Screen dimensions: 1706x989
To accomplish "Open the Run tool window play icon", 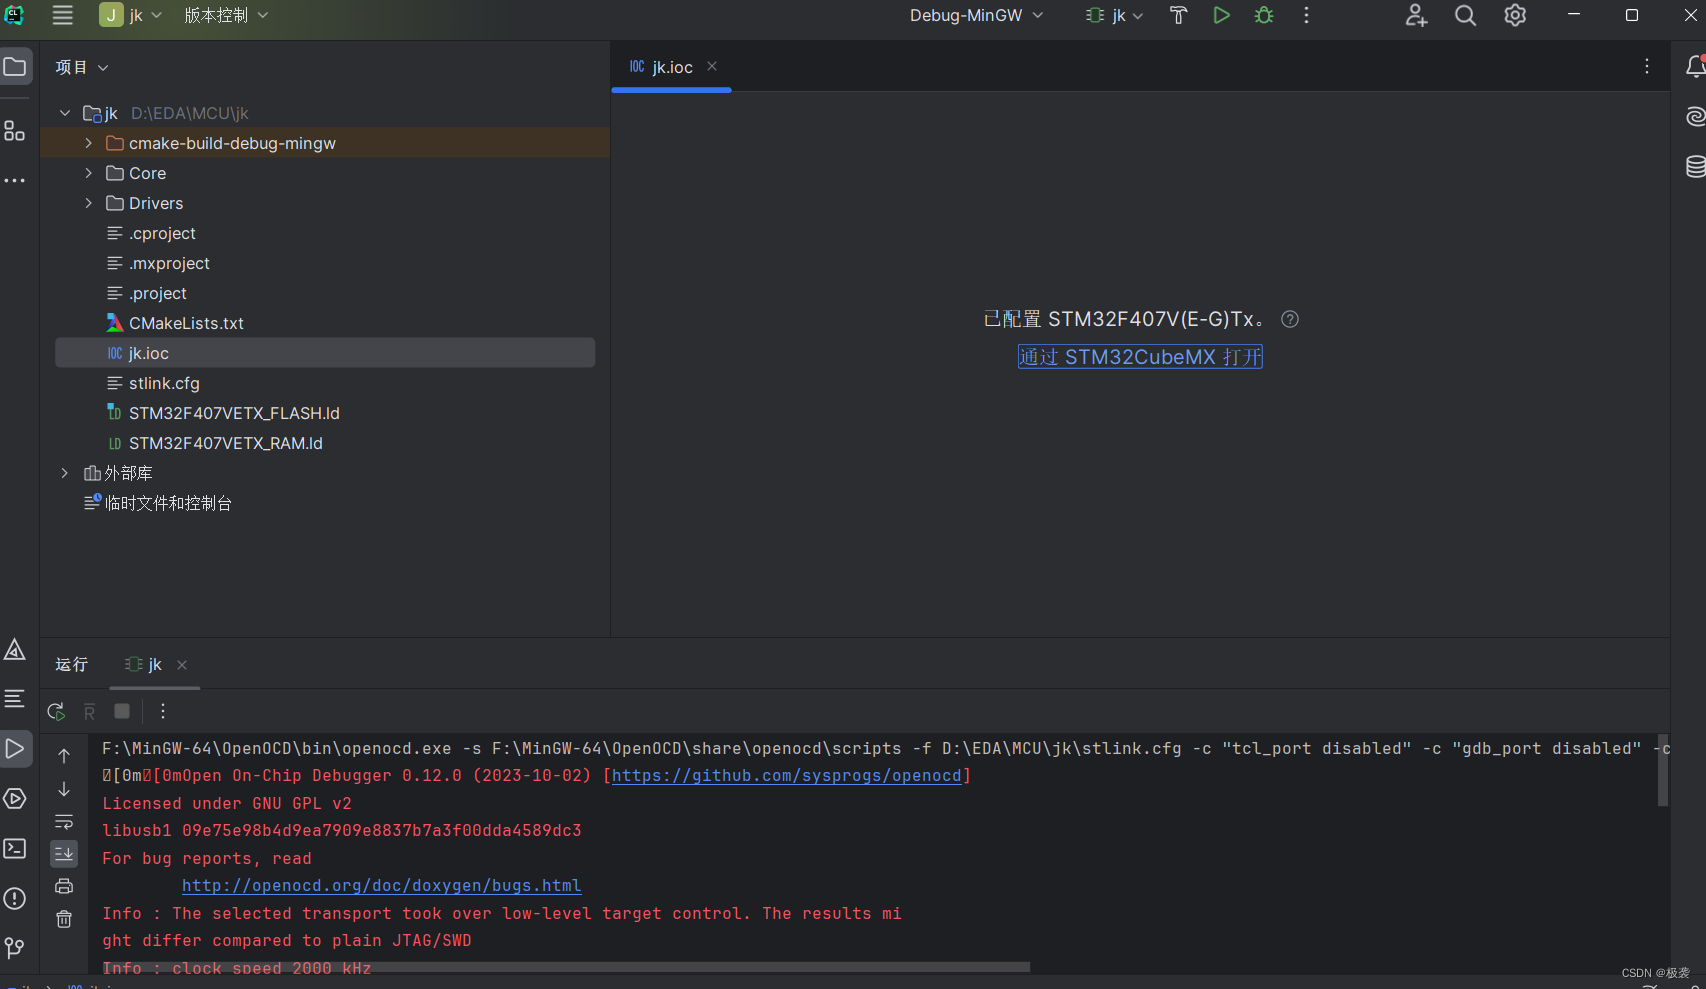I will click(x=15, y=749).
